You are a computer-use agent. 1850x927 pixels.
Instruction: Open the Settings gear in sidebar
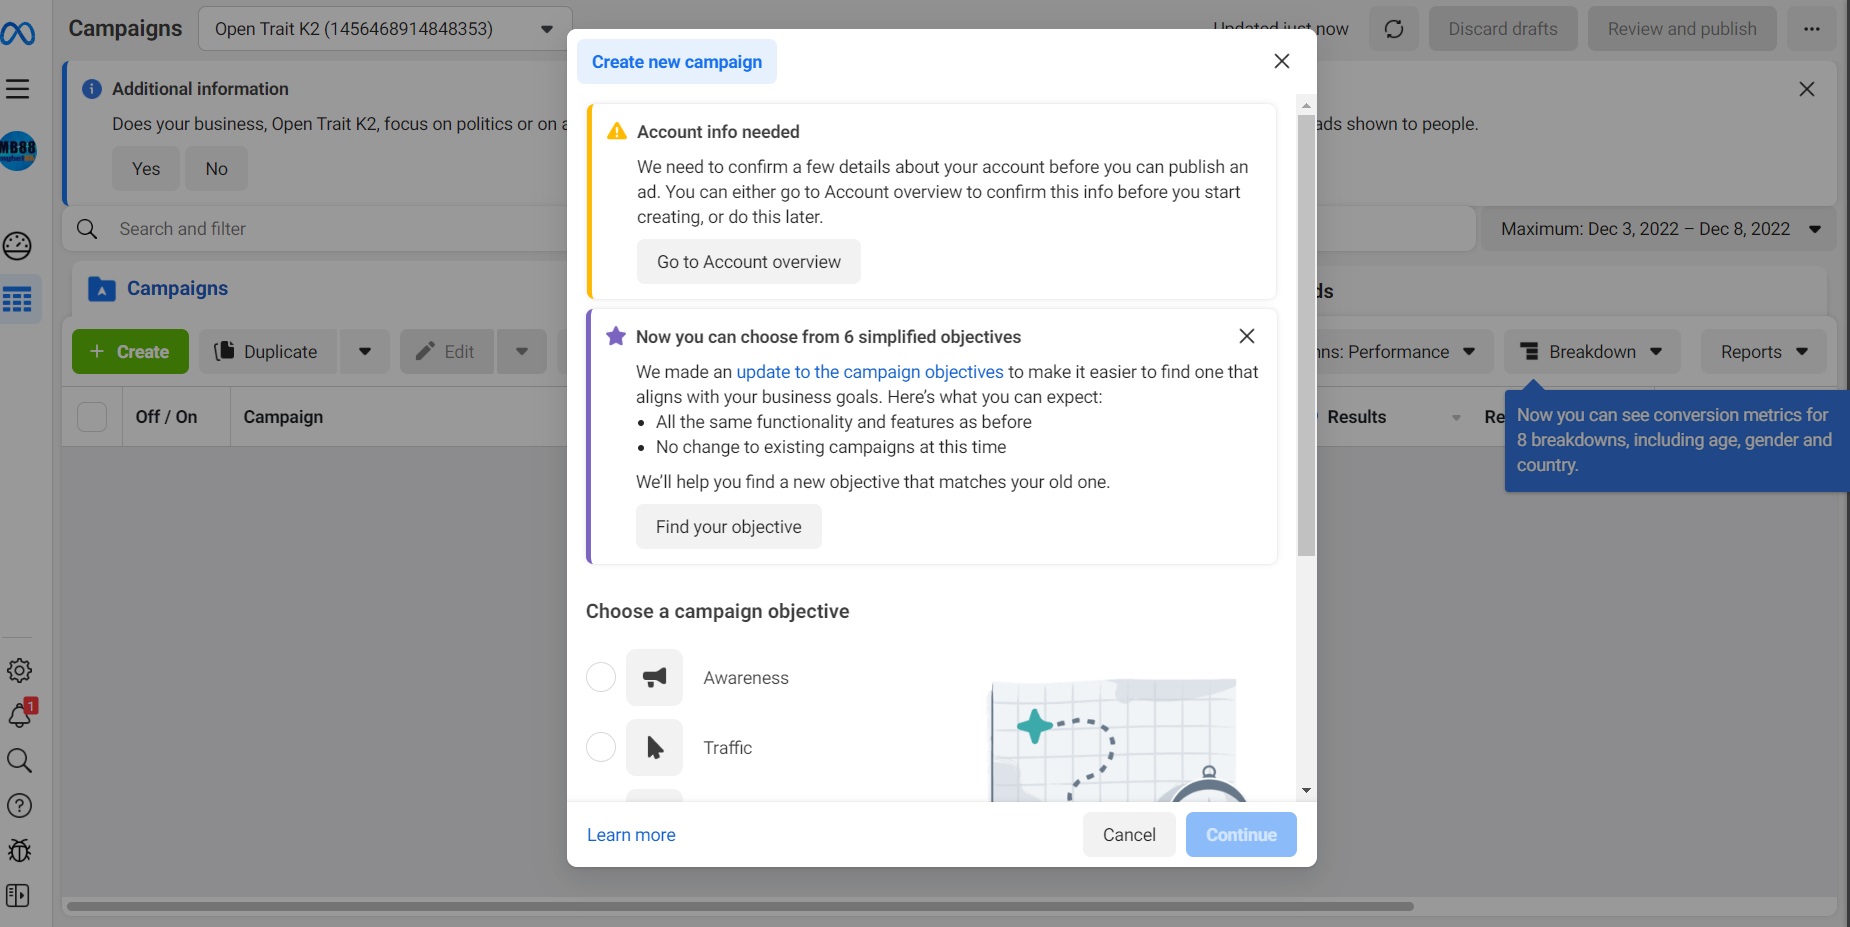pyautogui.click(x=19, y=670)
